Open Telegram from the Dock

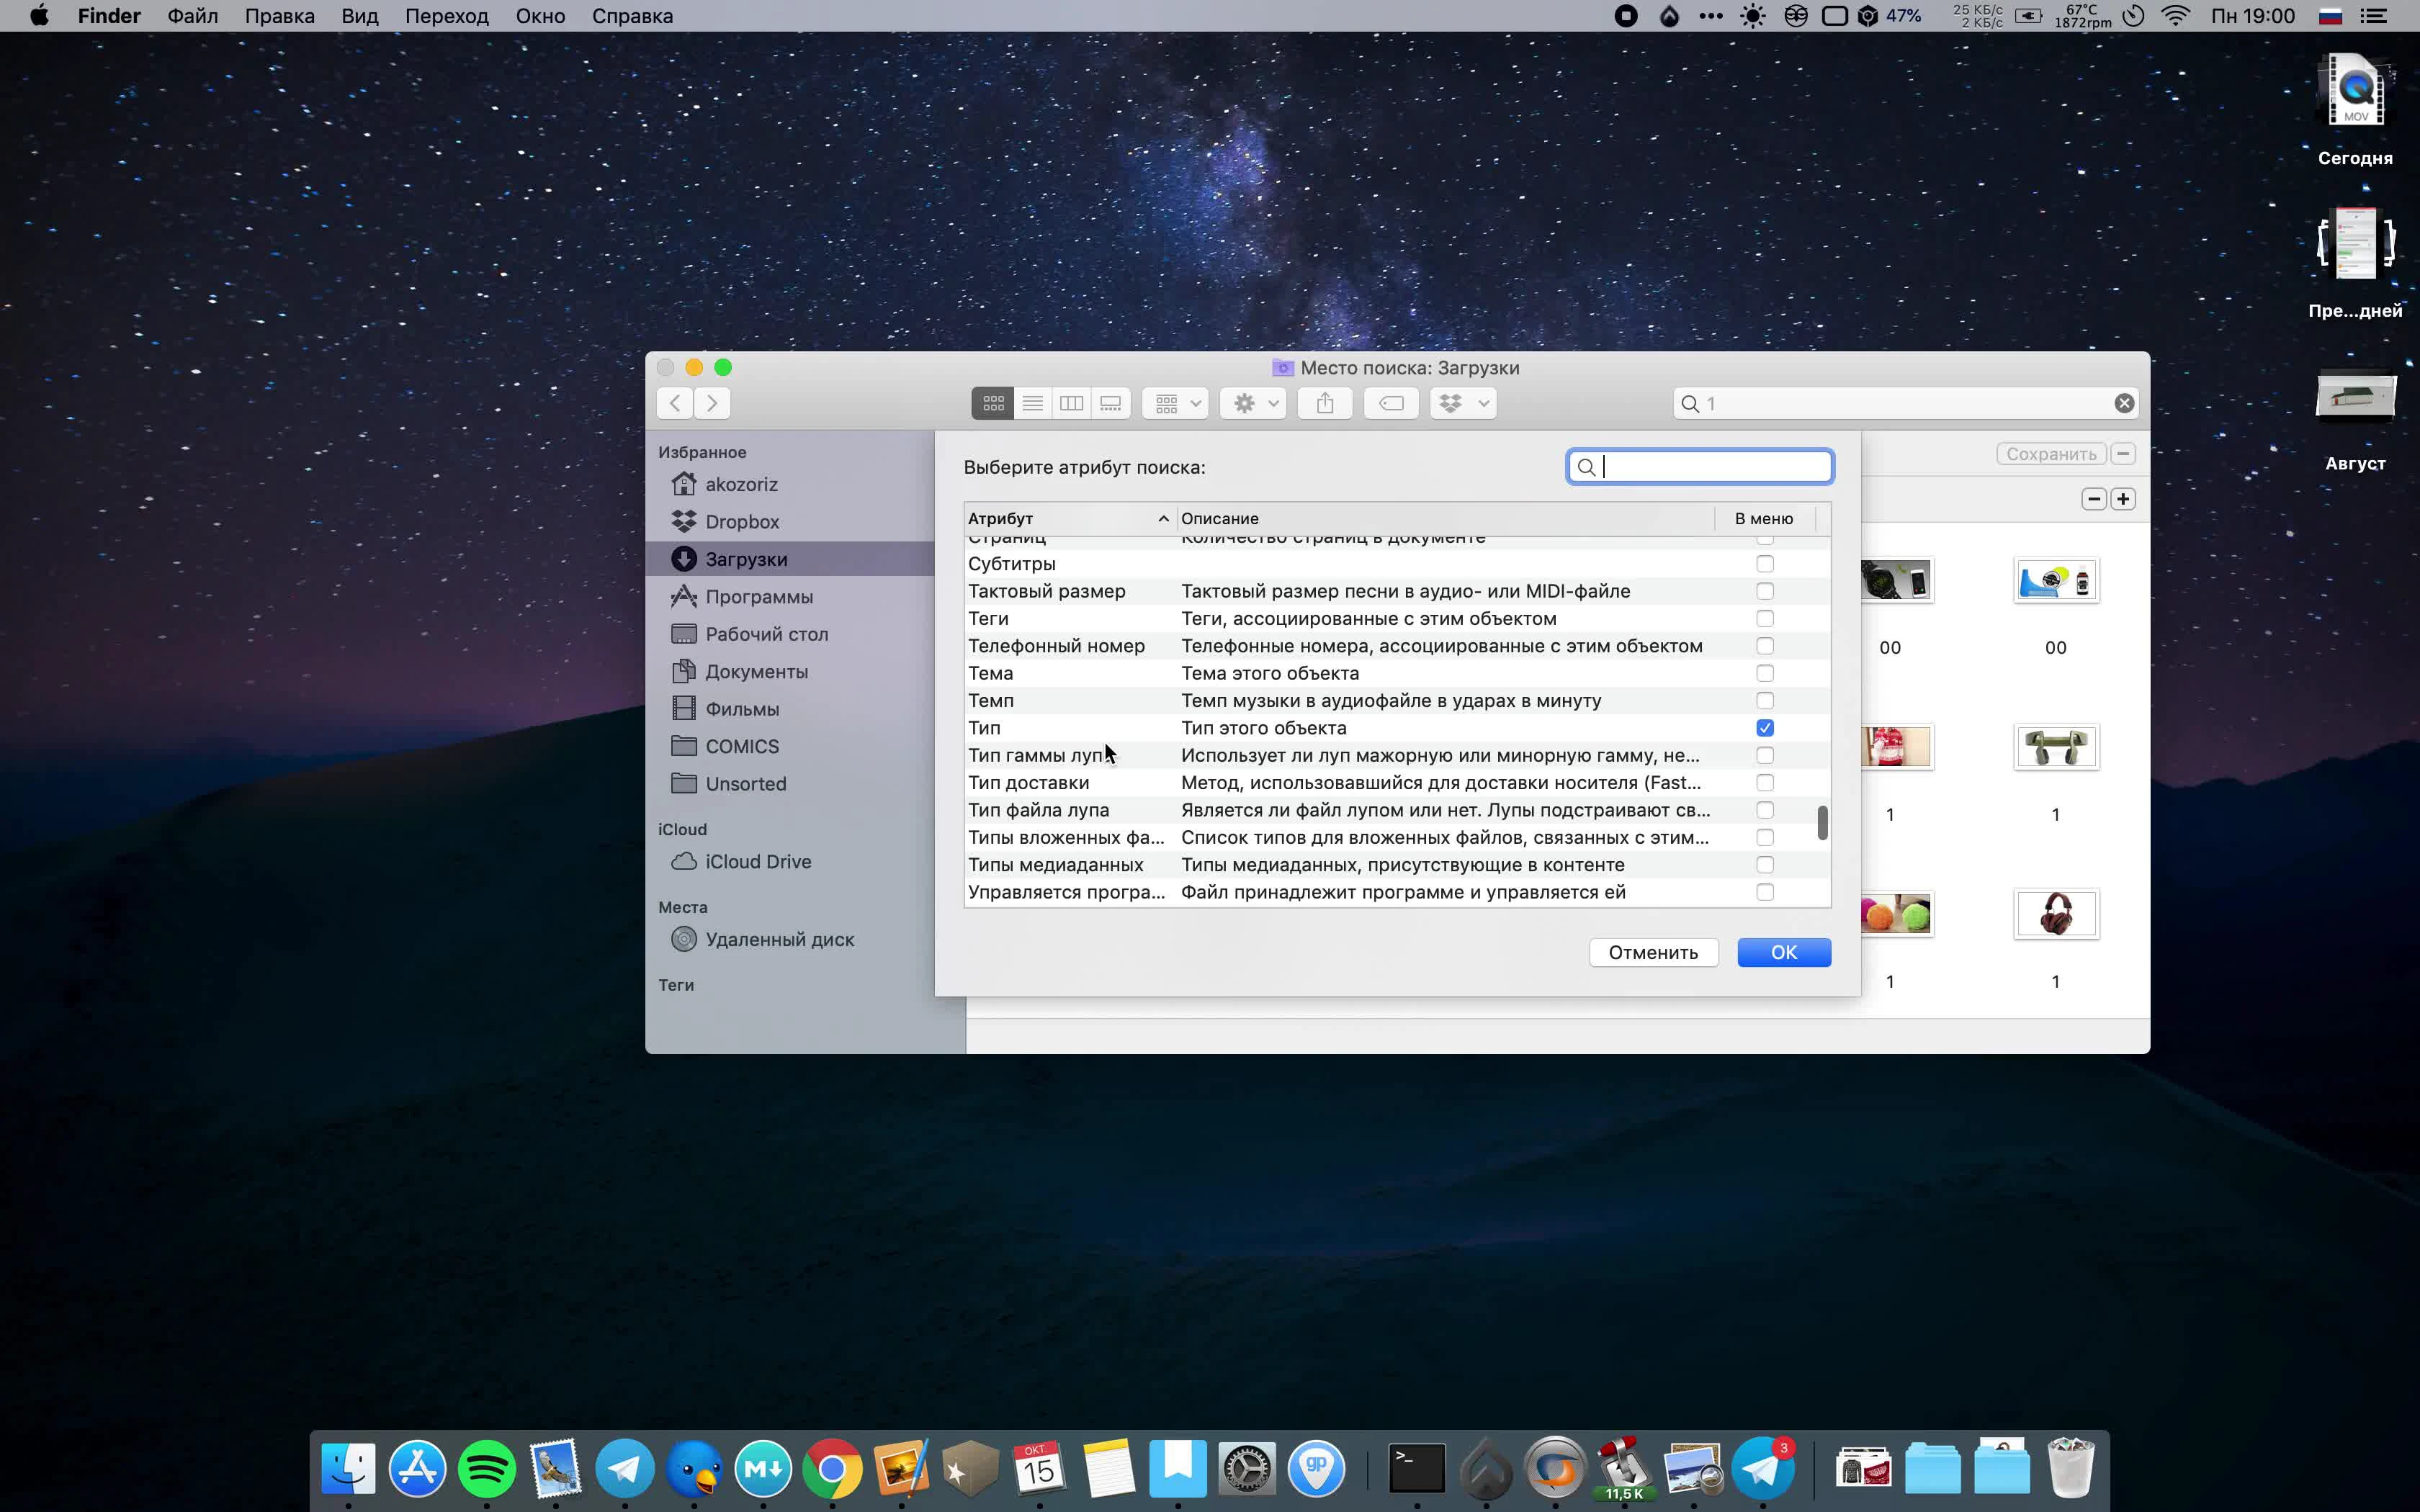click(x=624, y=1469)
